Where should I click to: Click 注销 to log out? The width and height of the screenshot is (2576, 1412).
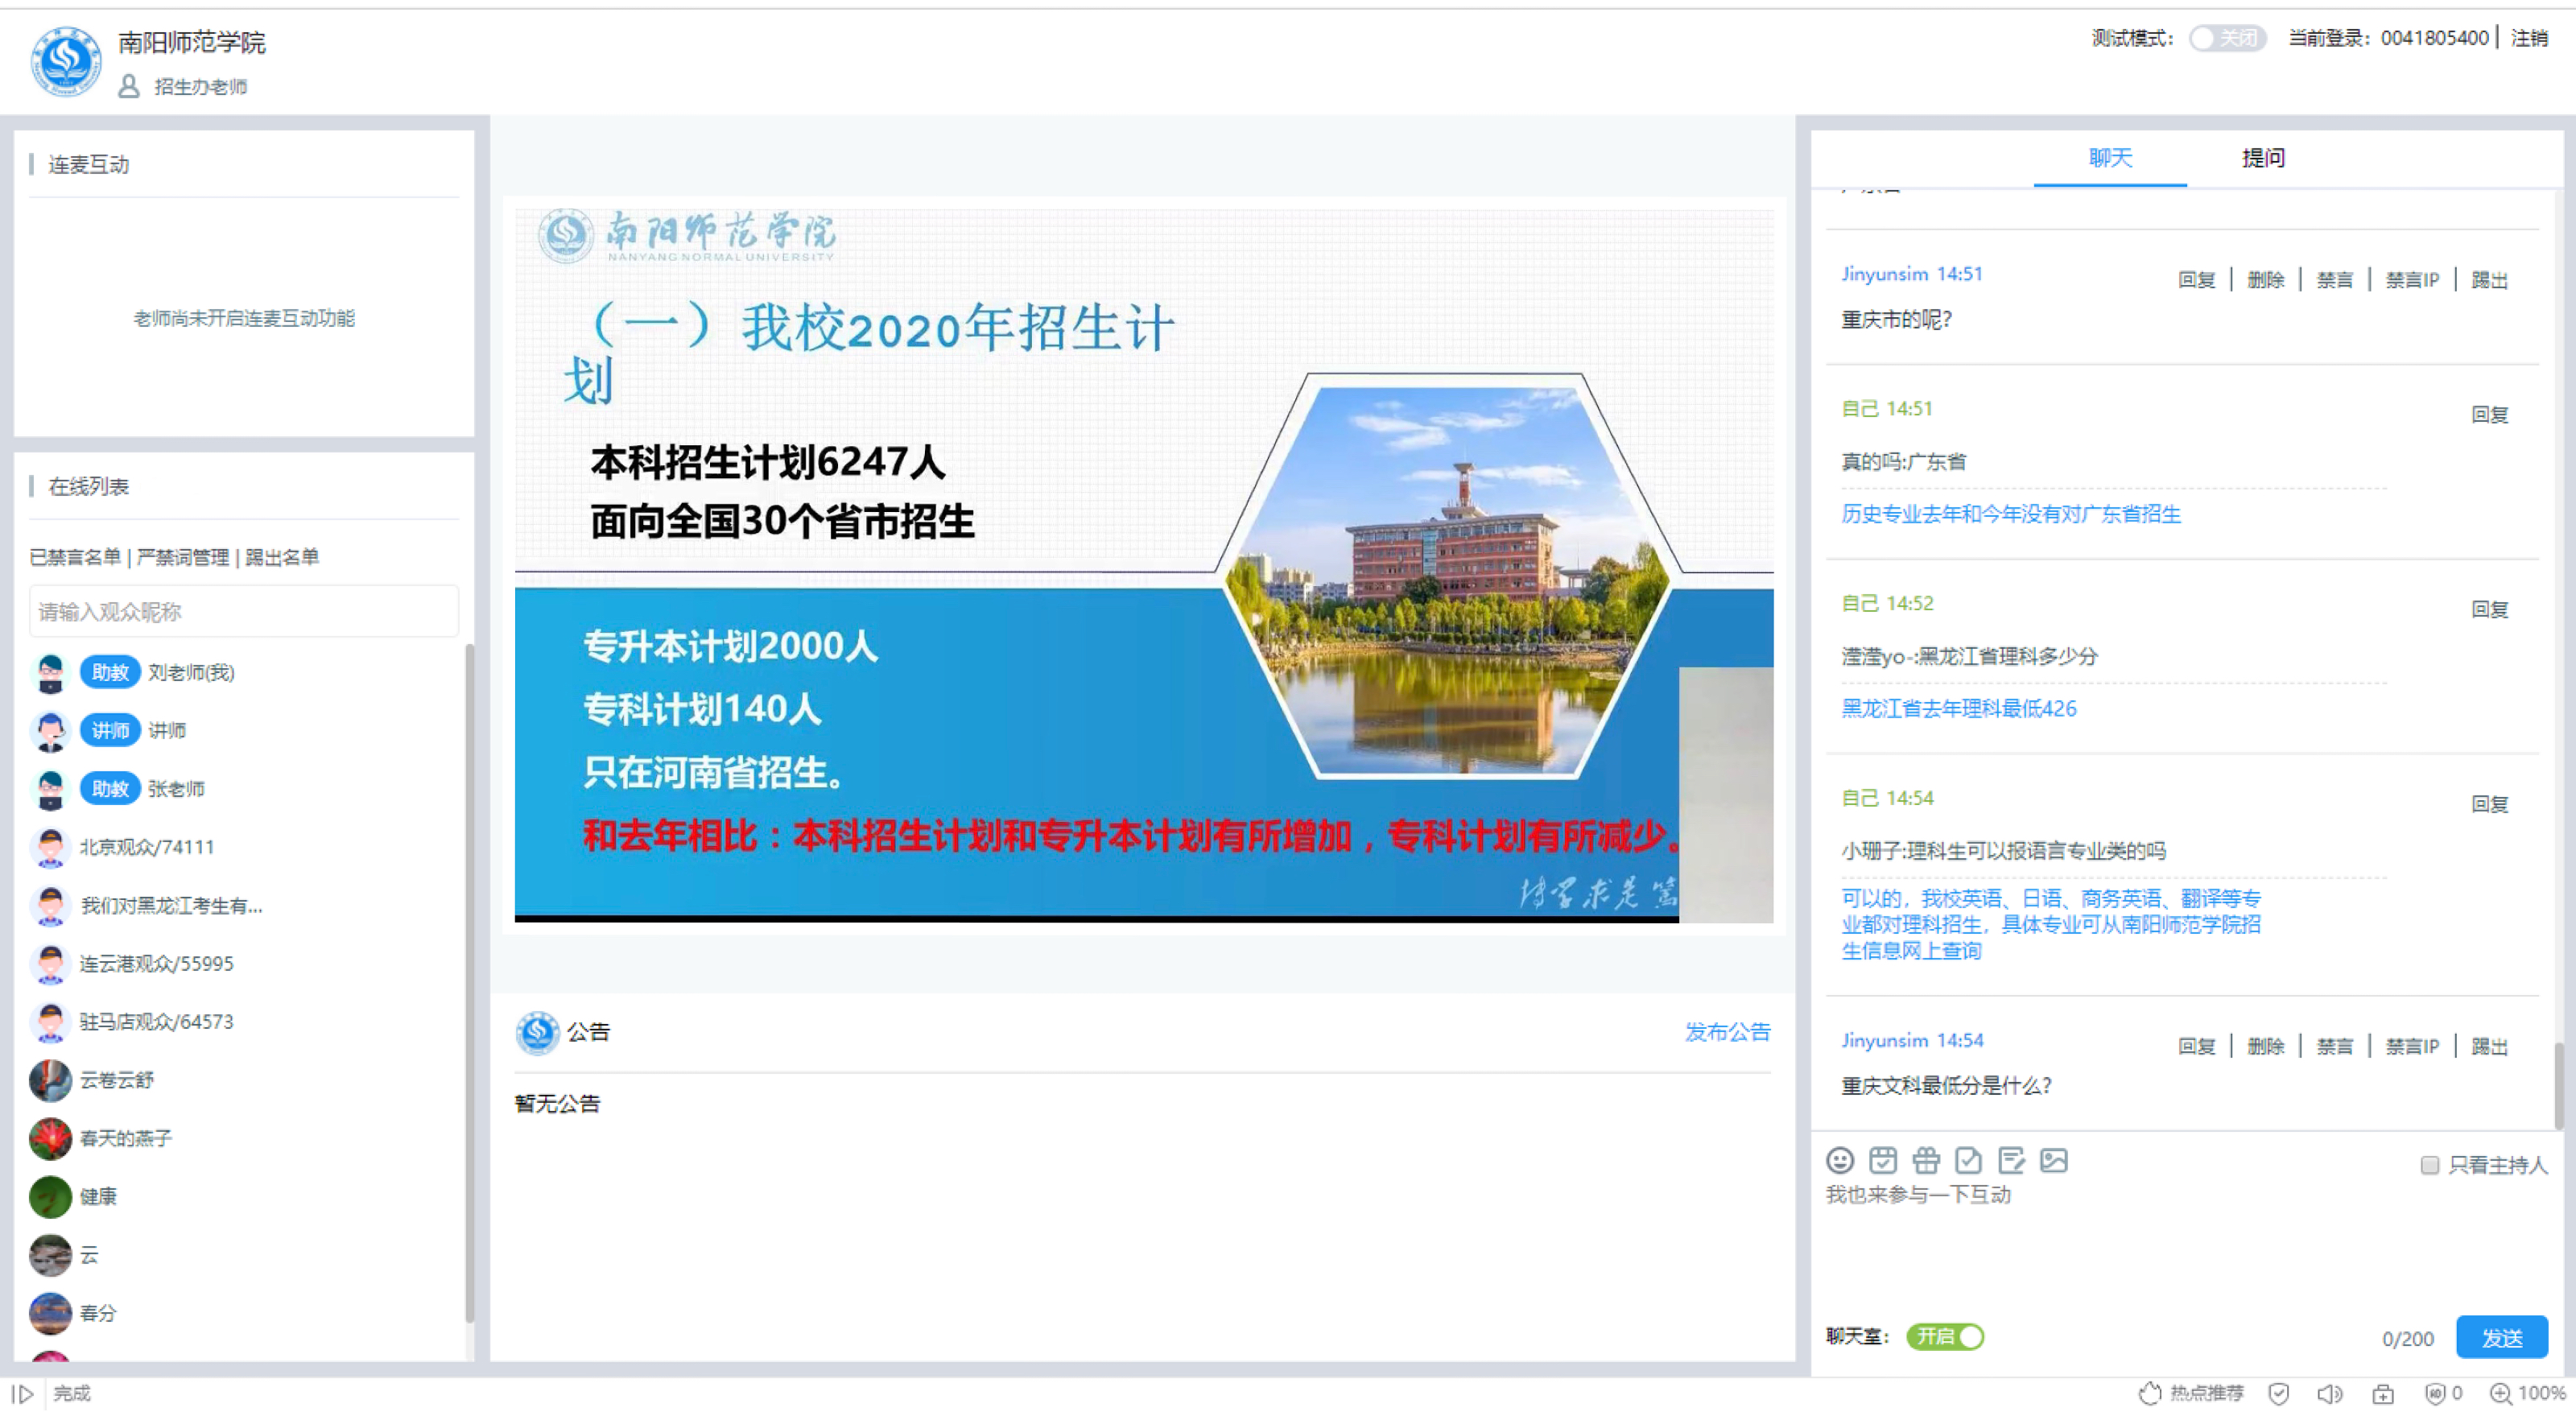point(2529,38)
